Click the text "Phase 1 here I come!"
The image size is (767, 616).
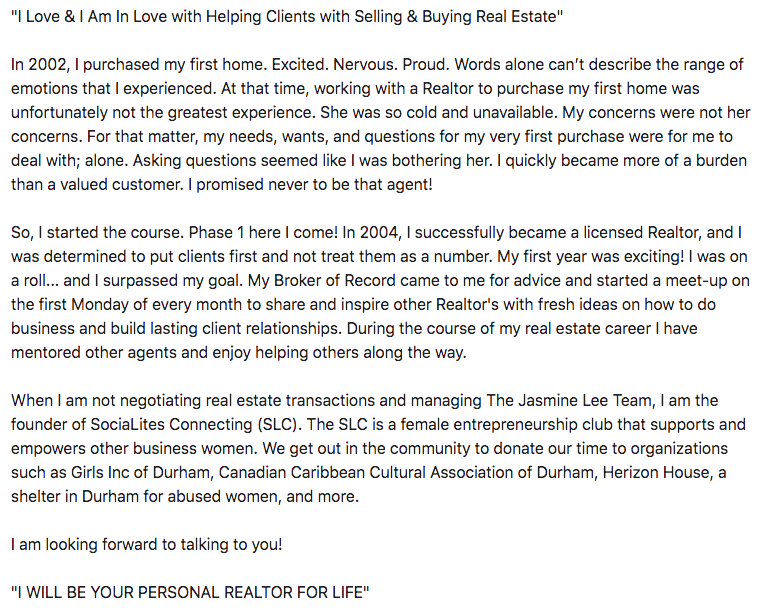[263, 232]
